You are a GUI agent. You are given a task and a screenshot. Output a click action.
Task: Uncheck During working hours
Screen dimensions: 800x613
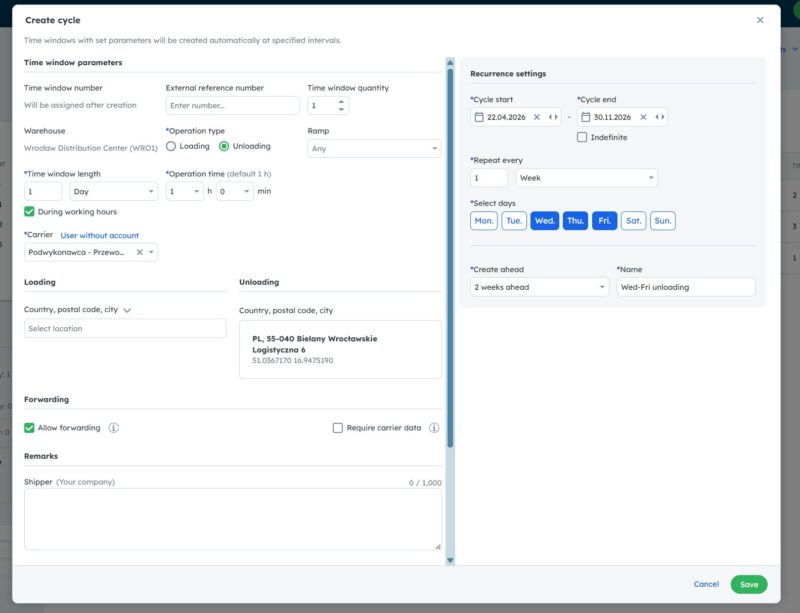[x=30, y=211]
